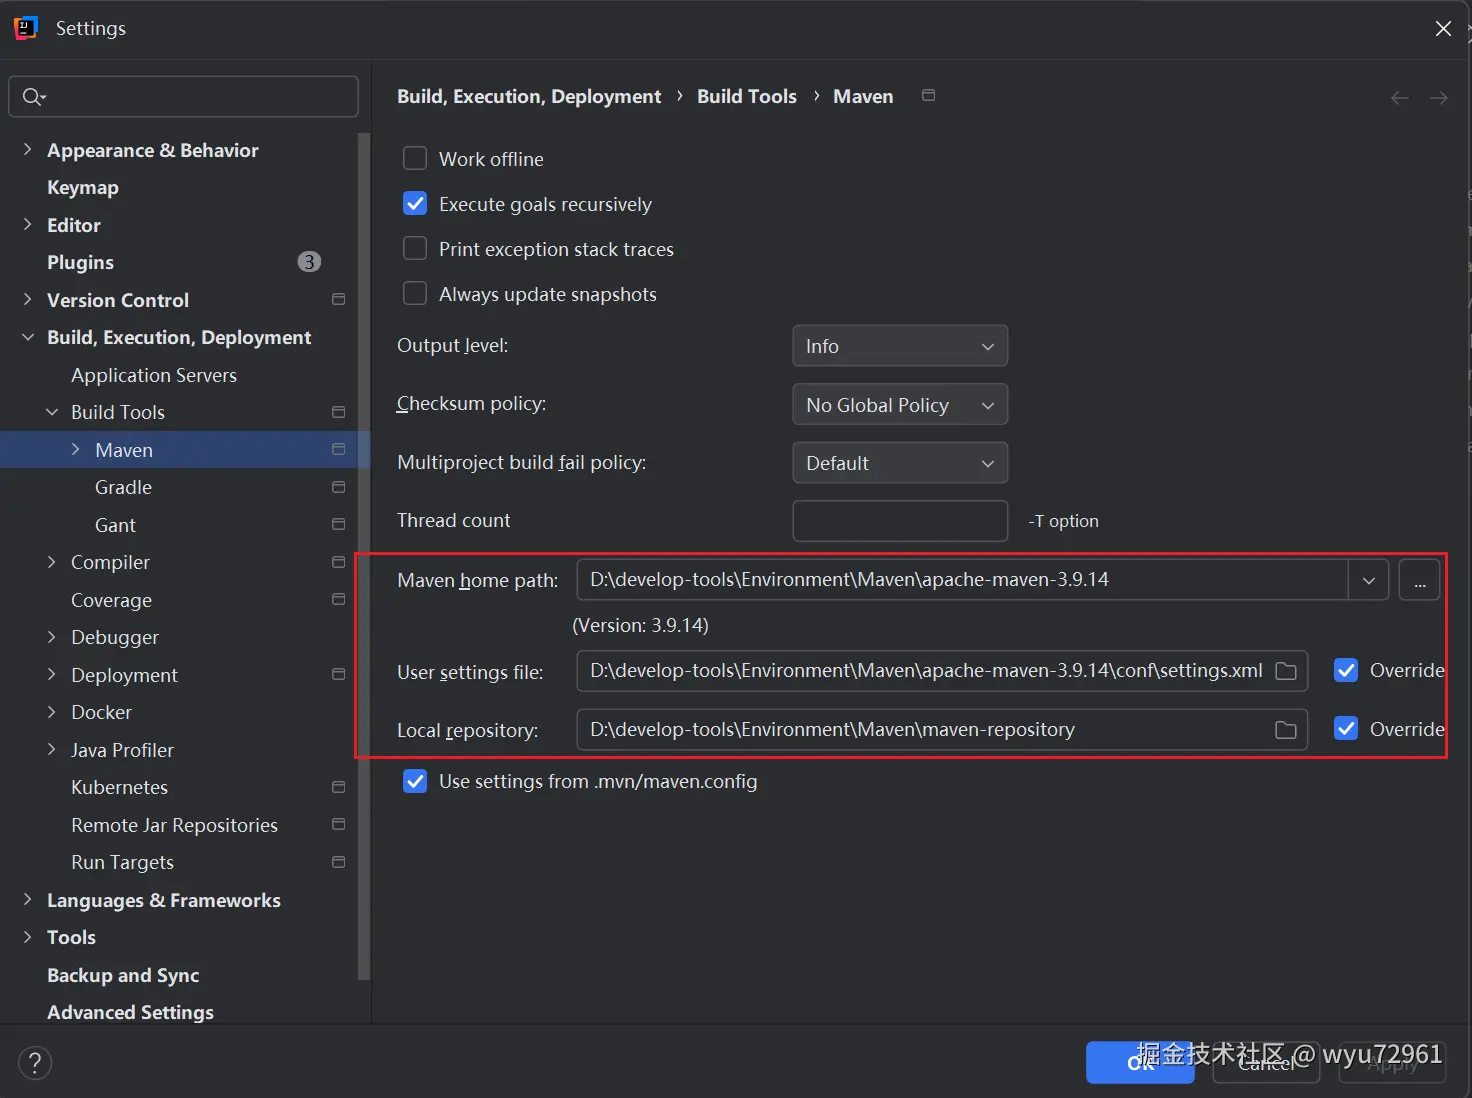Click project icon beside Maven tree row
Screen dimensions: 1472x1098
[338, 449]
